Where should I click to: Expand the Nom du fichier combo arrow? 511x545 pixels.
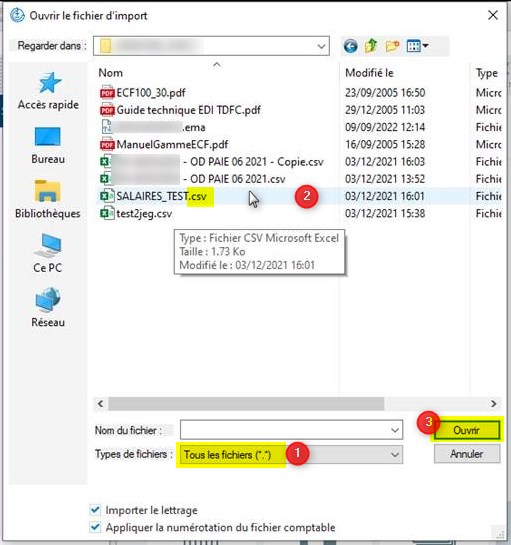pyautogui.click(x=395, y=430)
